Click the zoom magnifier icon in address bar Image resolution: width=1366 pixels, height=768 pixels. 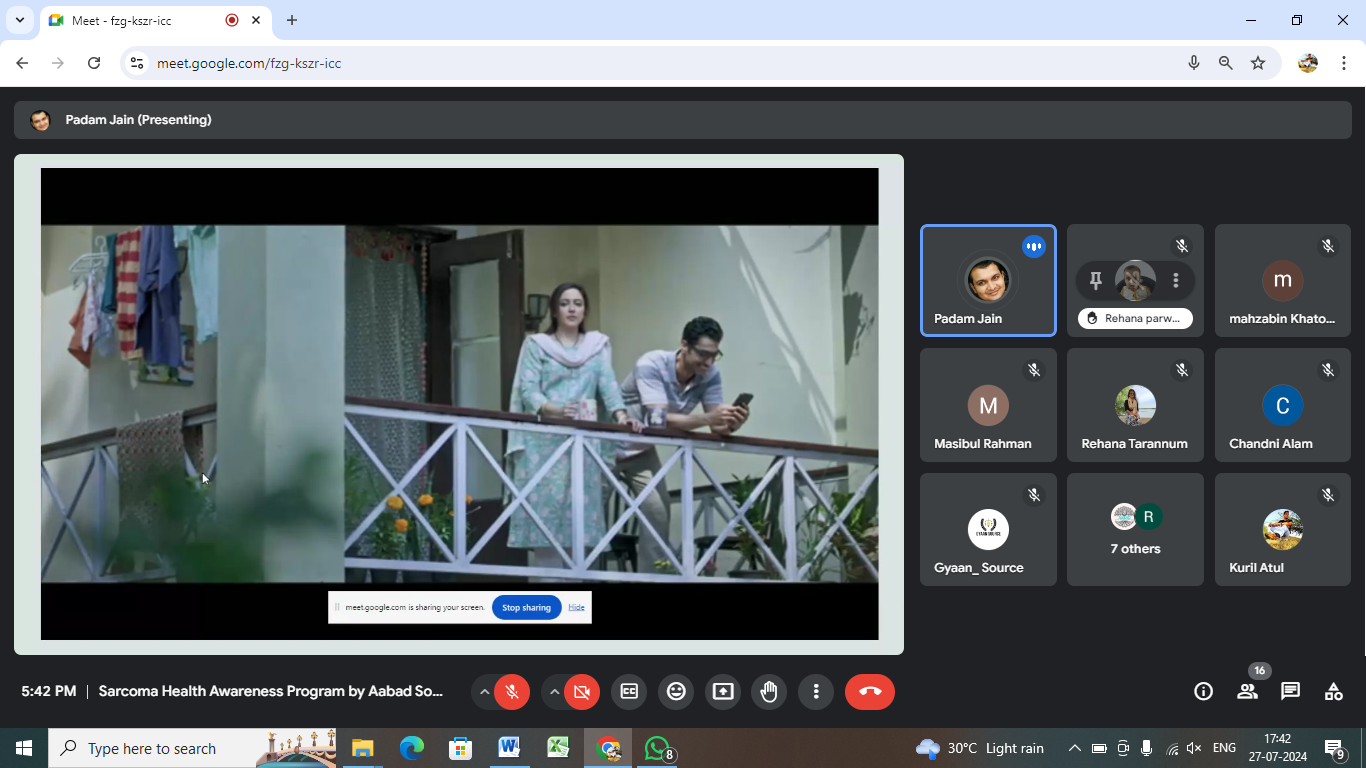[1226, 63]
